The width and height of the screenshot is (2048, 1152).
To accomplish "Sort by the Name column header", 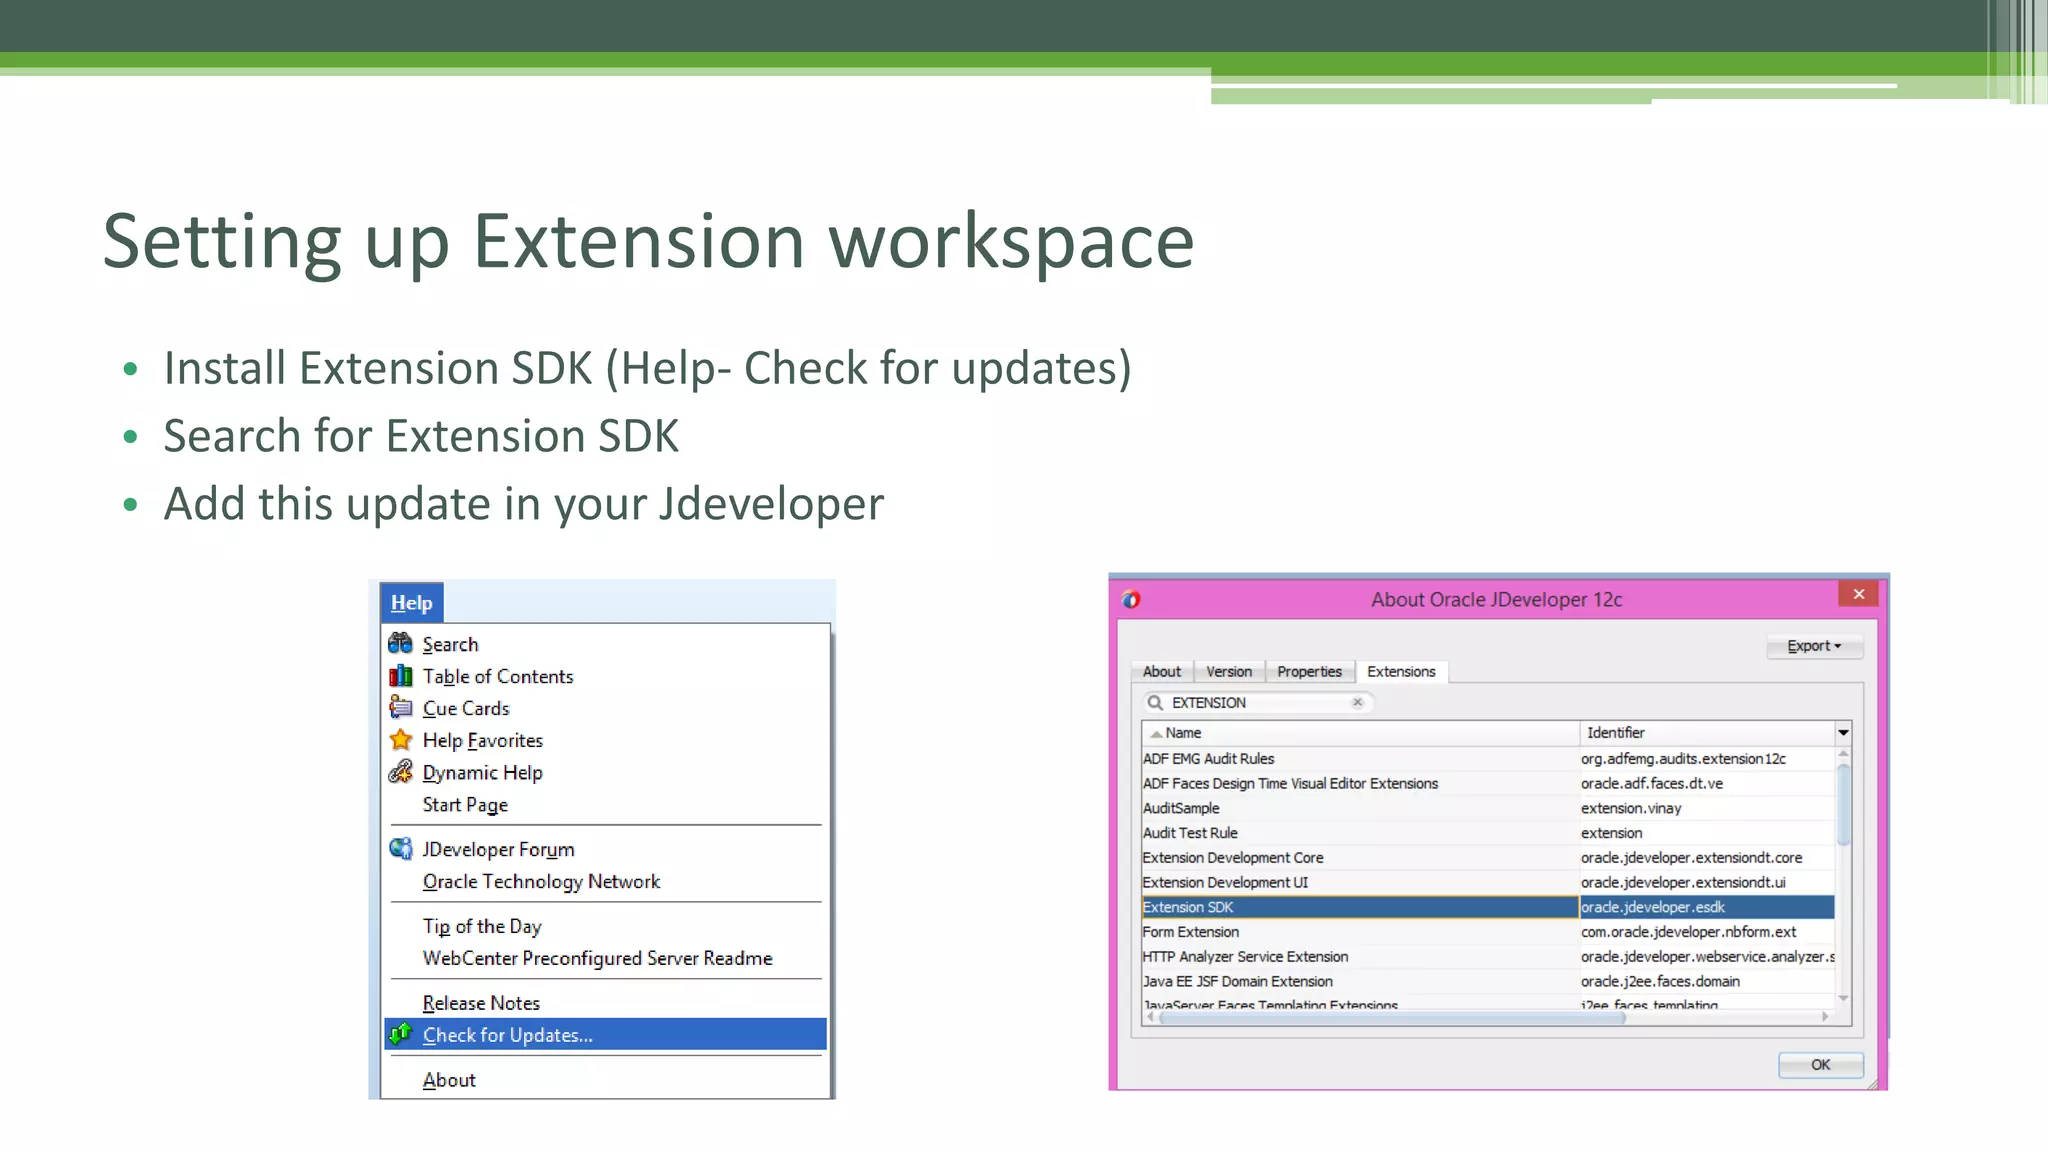I will [1183, 733].
